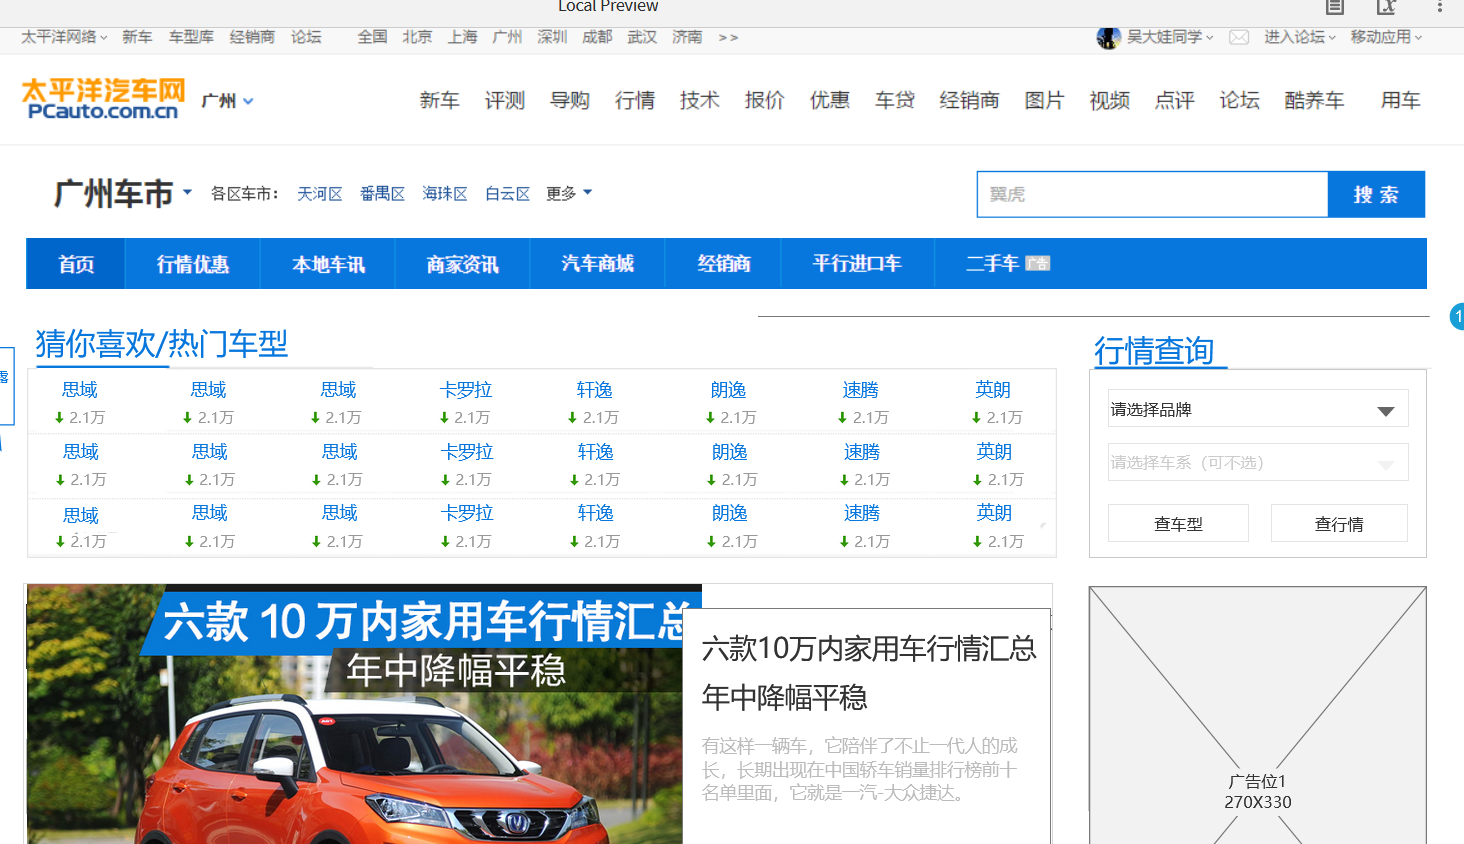Open 酷养车 in the main menu
The height and width of the screenshot is (844, 1464).
(1315, 100)
